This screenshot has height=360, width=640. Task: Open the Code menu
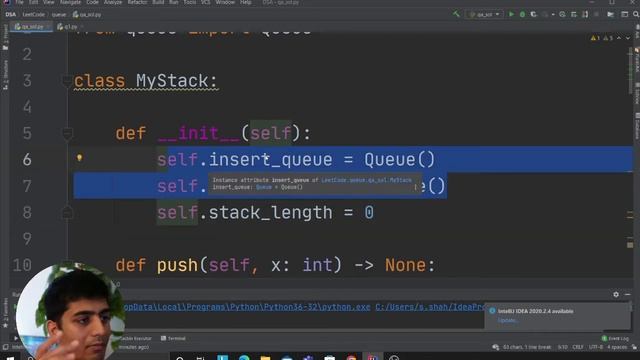click(92, 2)
